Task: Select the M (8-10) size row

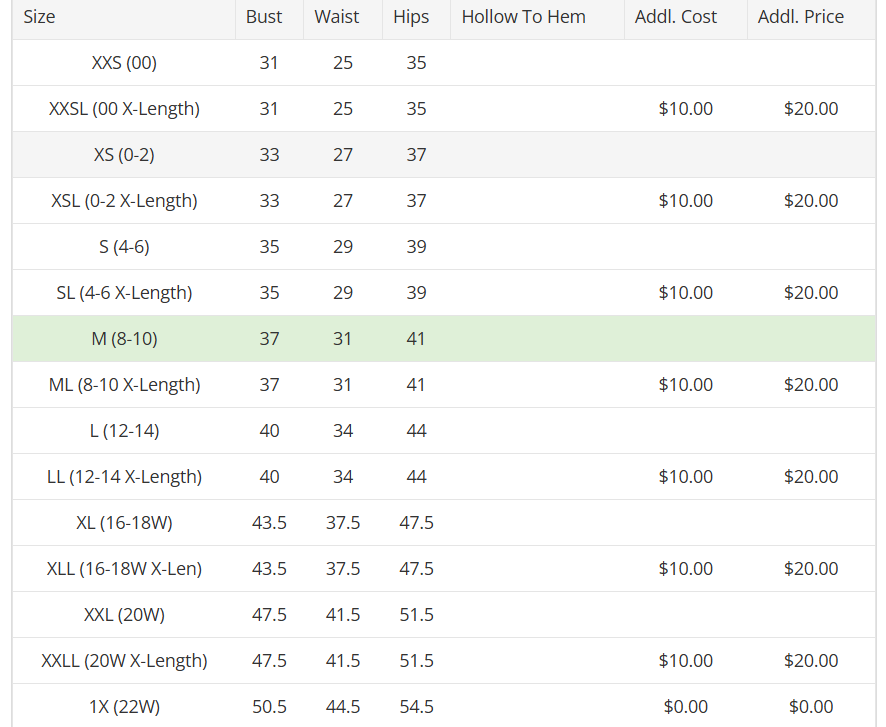Action: [x=444, y=338]
